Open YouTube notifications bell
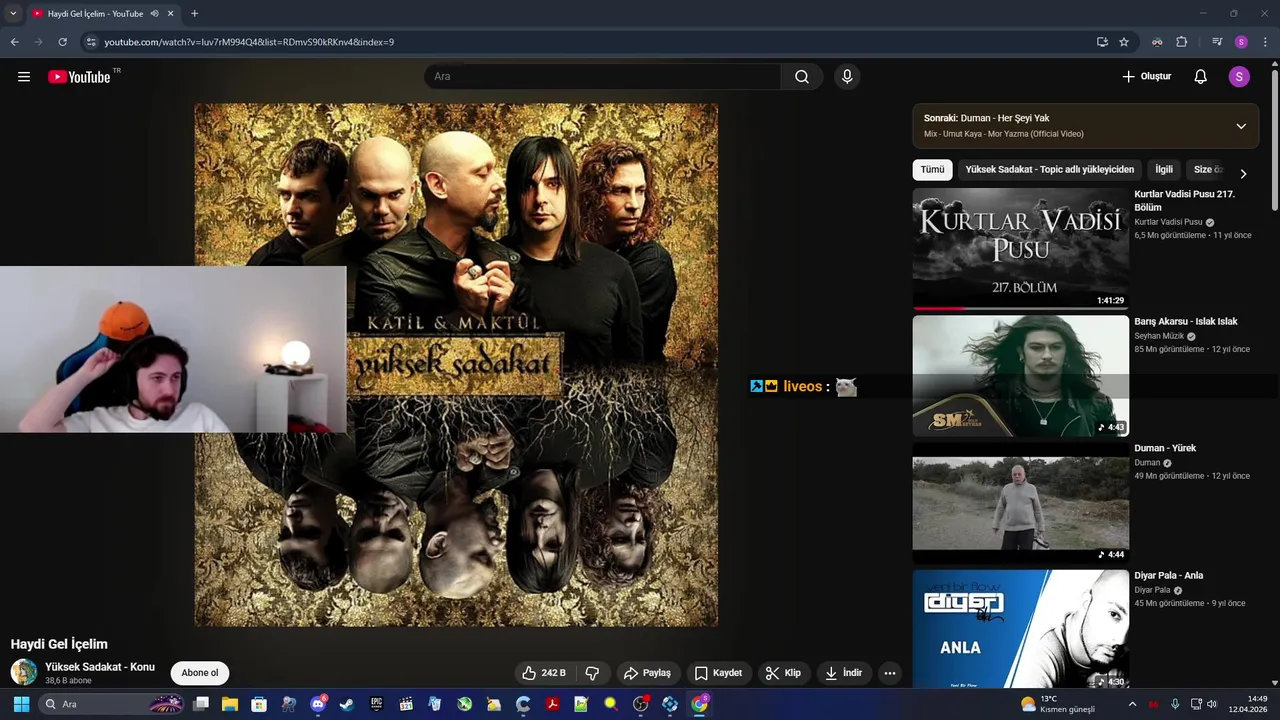 [x=1201, y=77]
